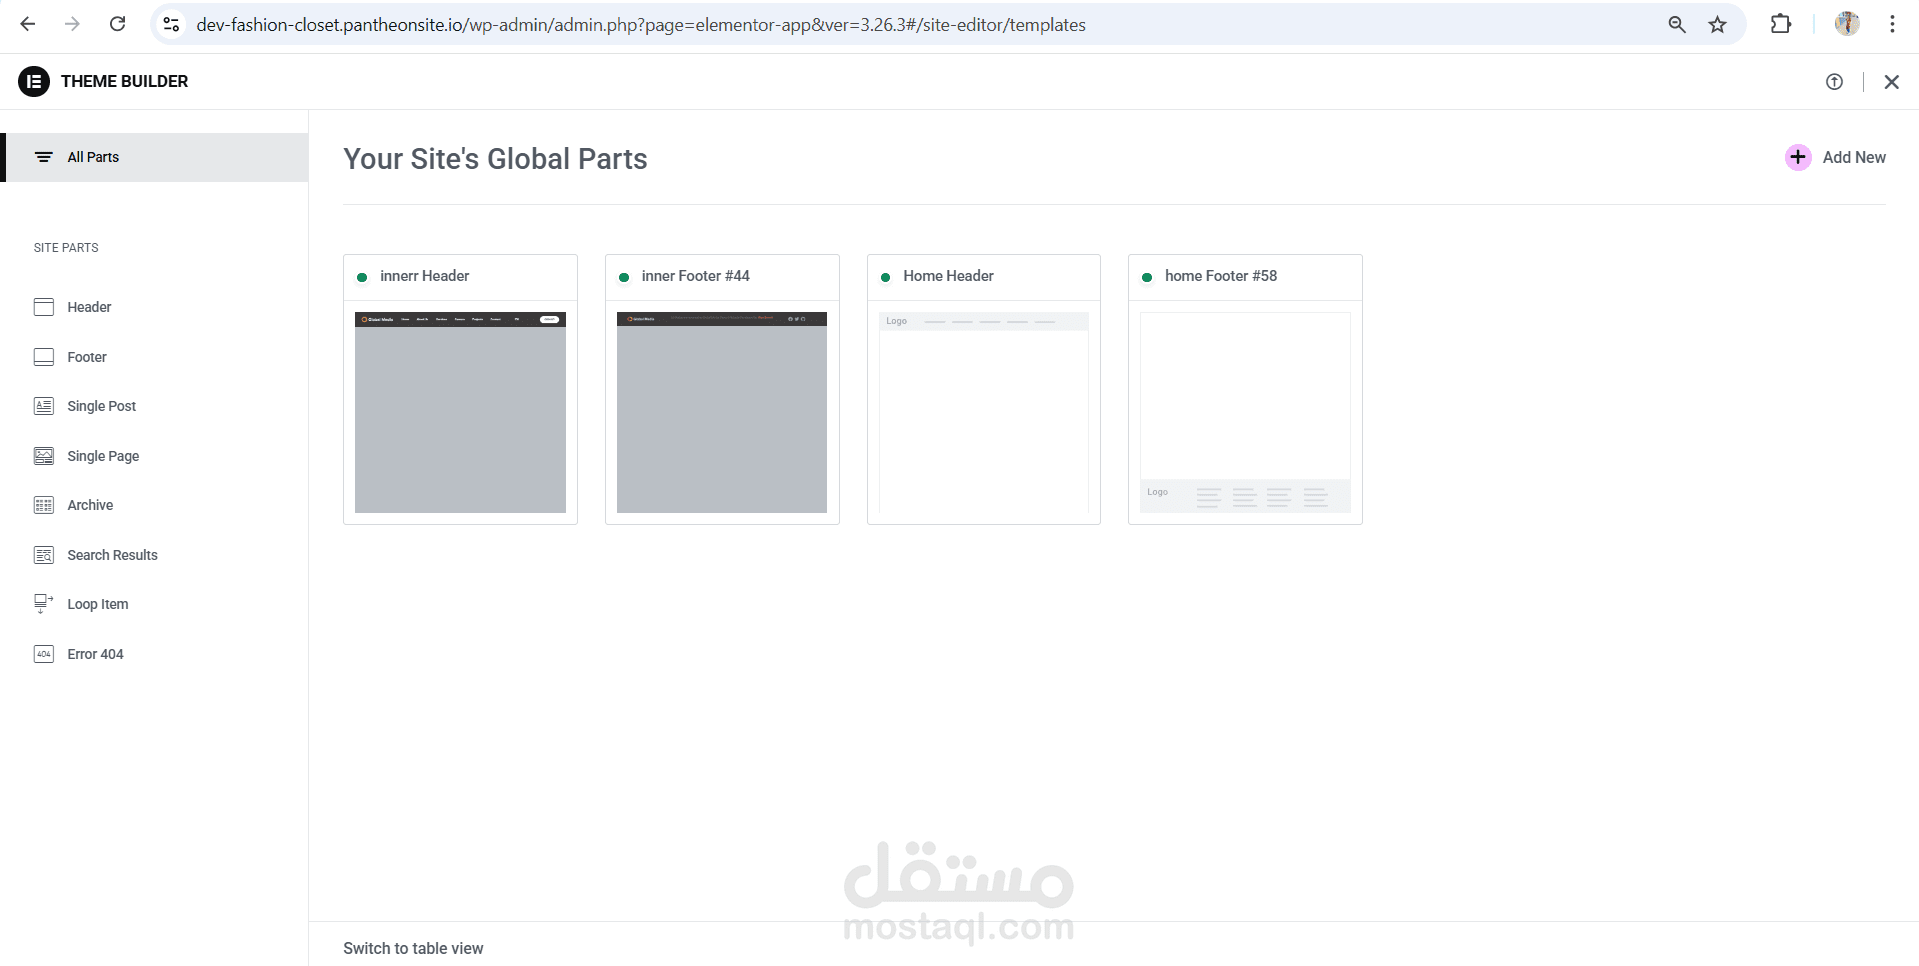The height and width of the screenshot is (966, 1919).
Task: Click the Elementor logo icon
Action: (x=34, y=81)
